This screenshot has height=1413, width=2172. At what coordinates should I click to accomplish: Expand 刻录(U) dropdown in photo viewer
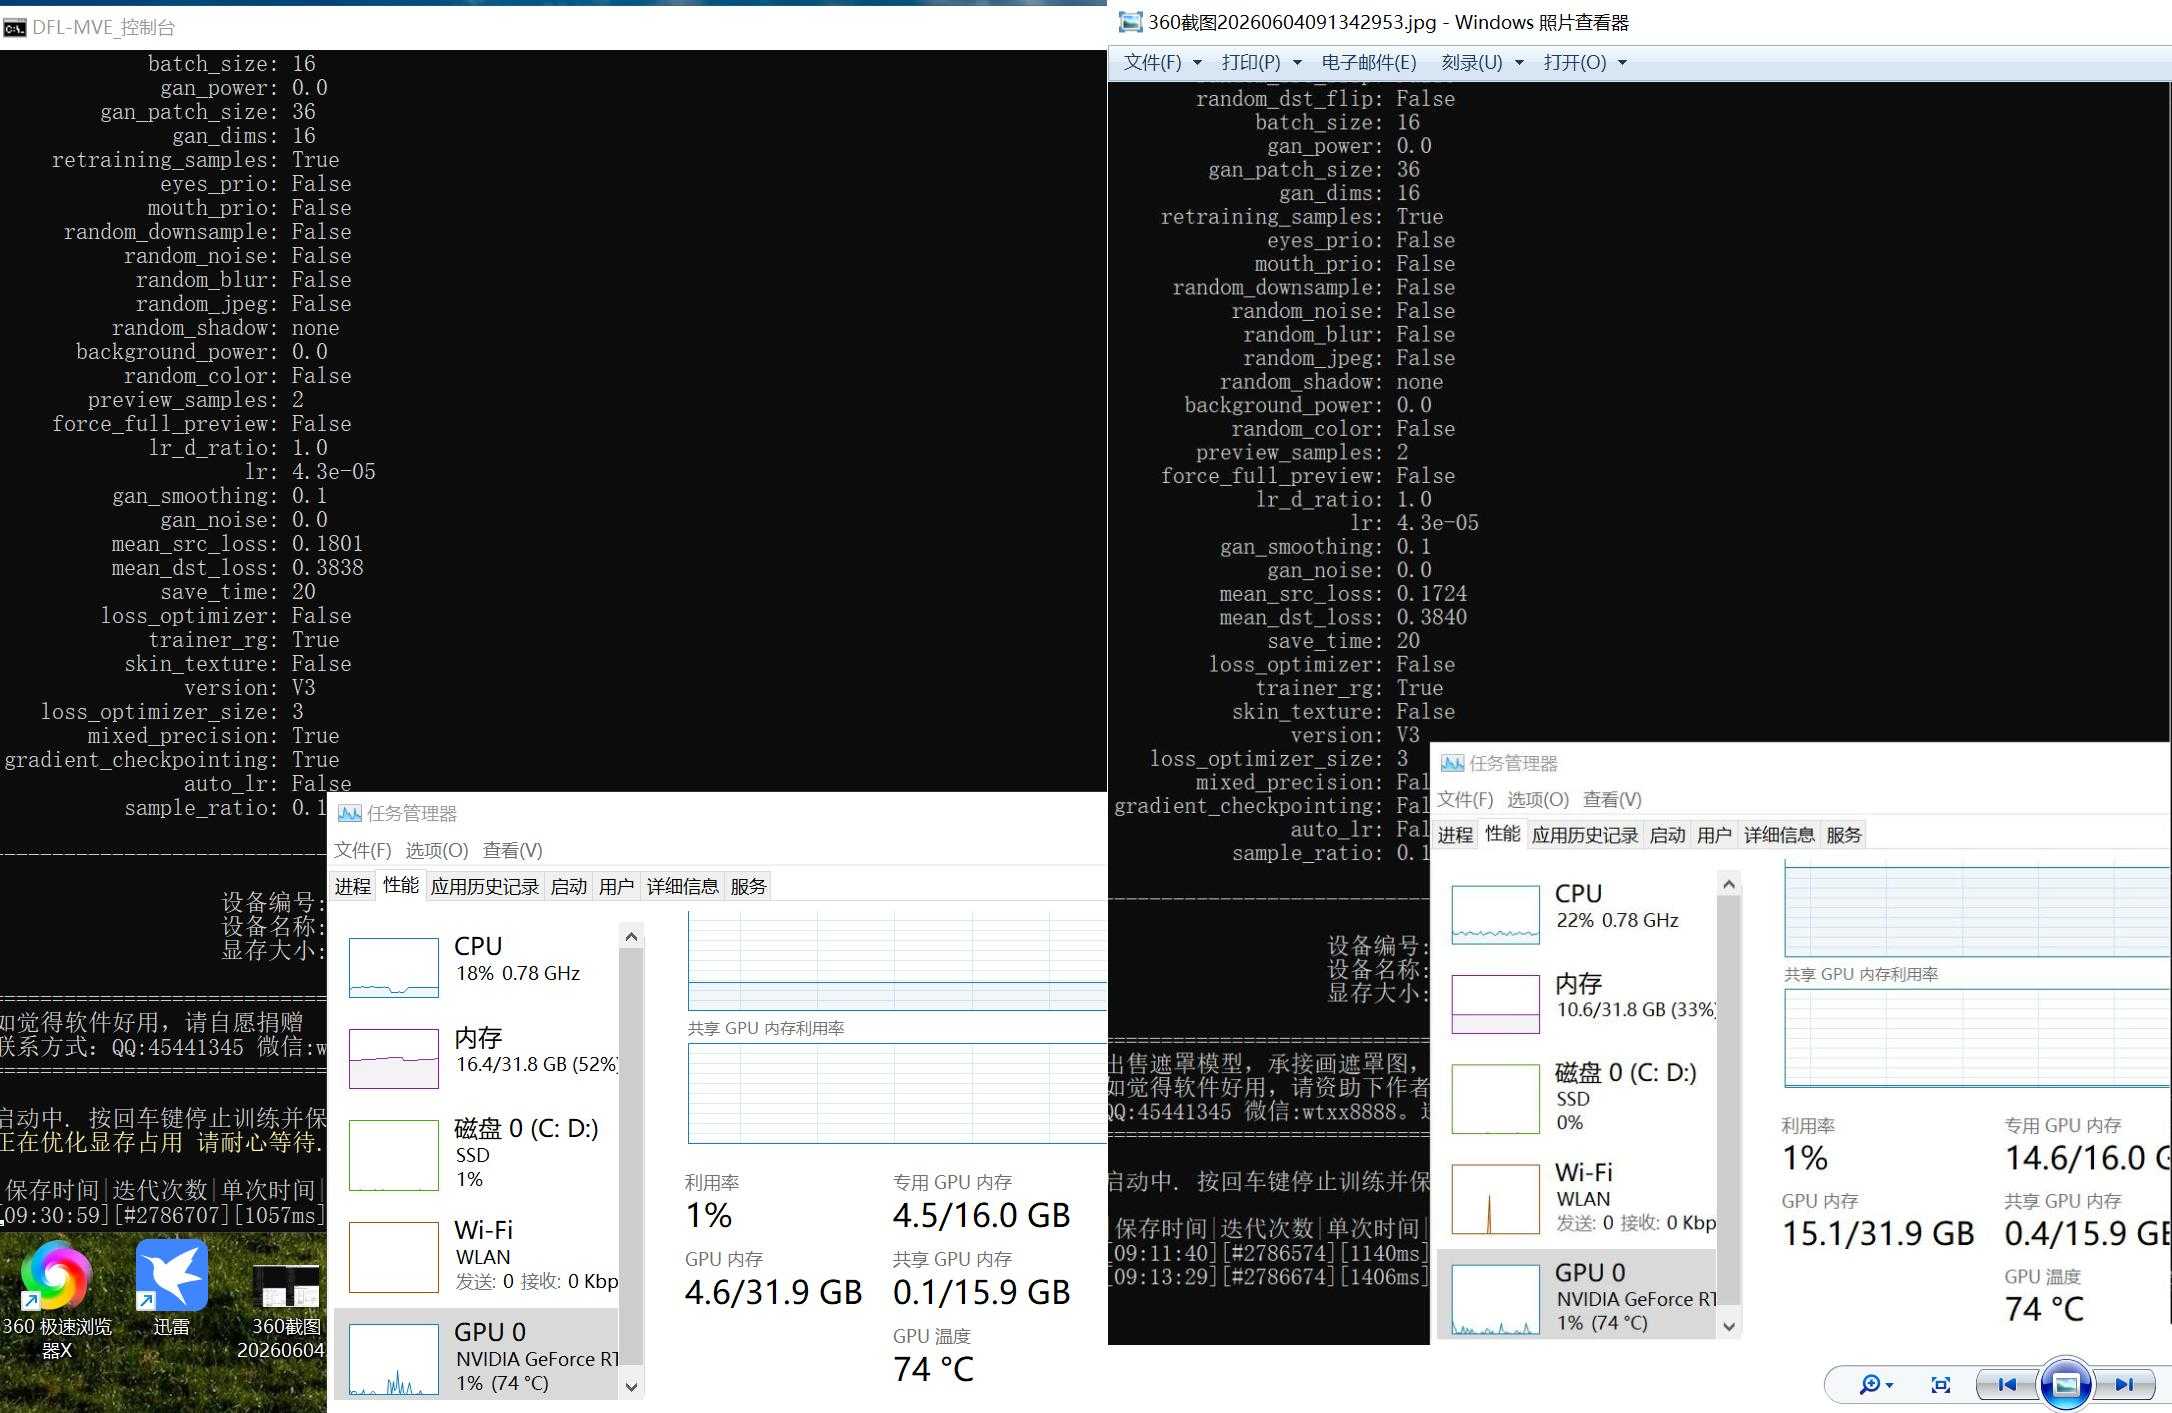click(1482, 62)
